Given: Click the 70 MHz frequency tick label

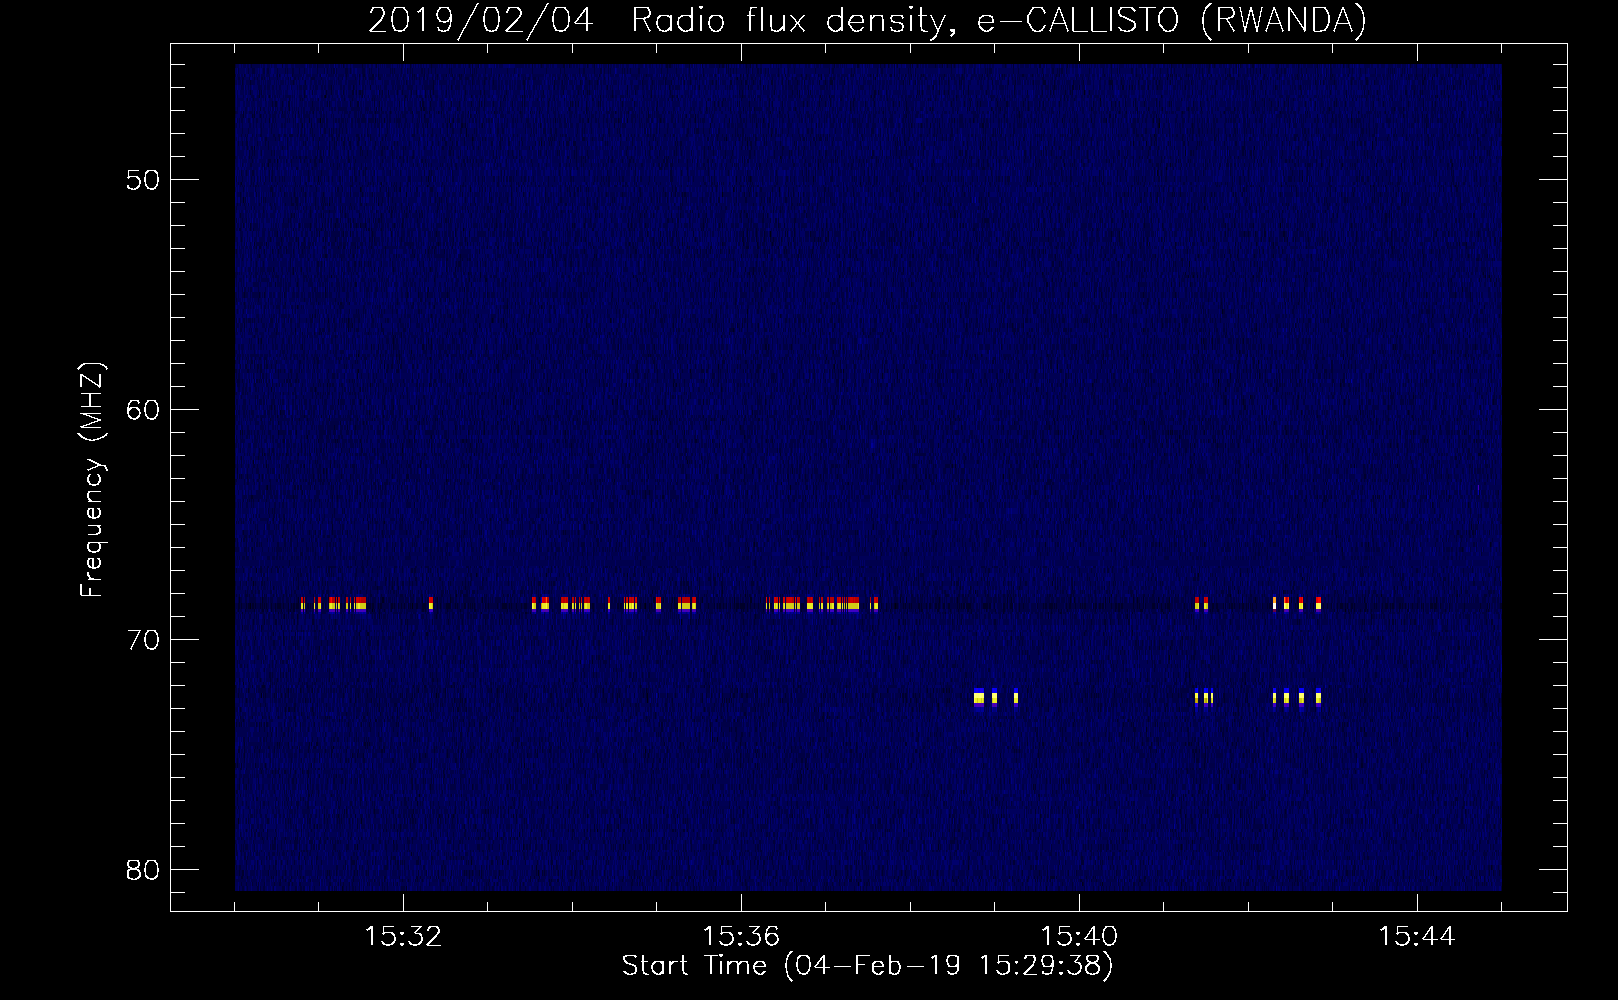Looking at the screenshot, I should [142, 640].
